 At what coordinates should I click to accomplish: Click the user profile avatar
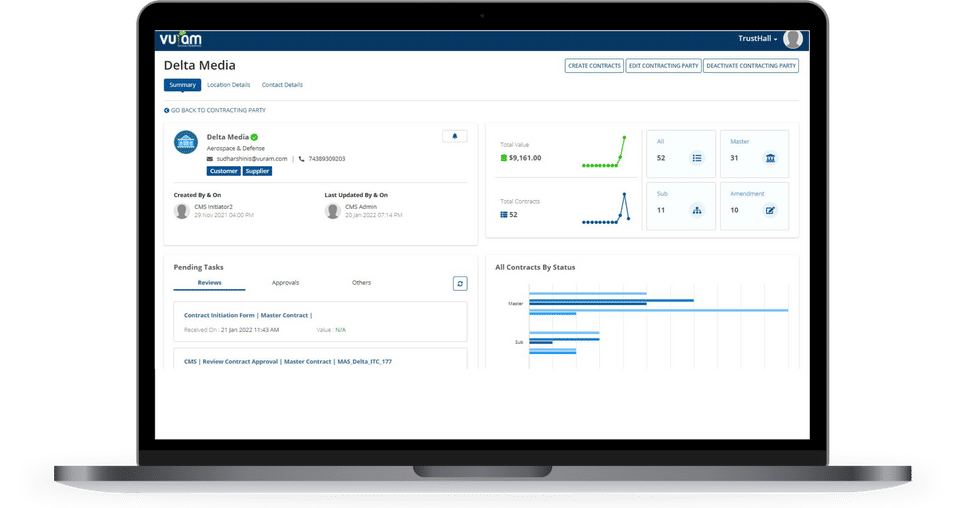(793, 39)
